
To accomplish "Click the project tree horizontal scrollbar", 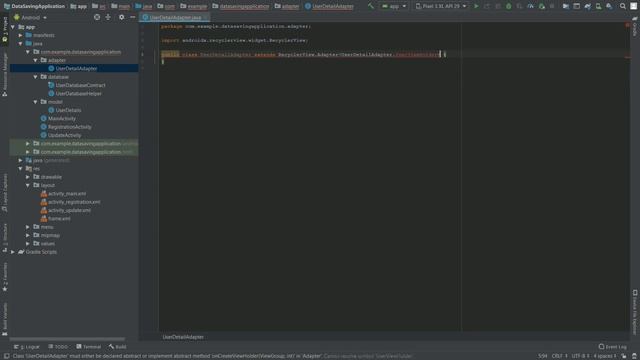I will (67, 339).
